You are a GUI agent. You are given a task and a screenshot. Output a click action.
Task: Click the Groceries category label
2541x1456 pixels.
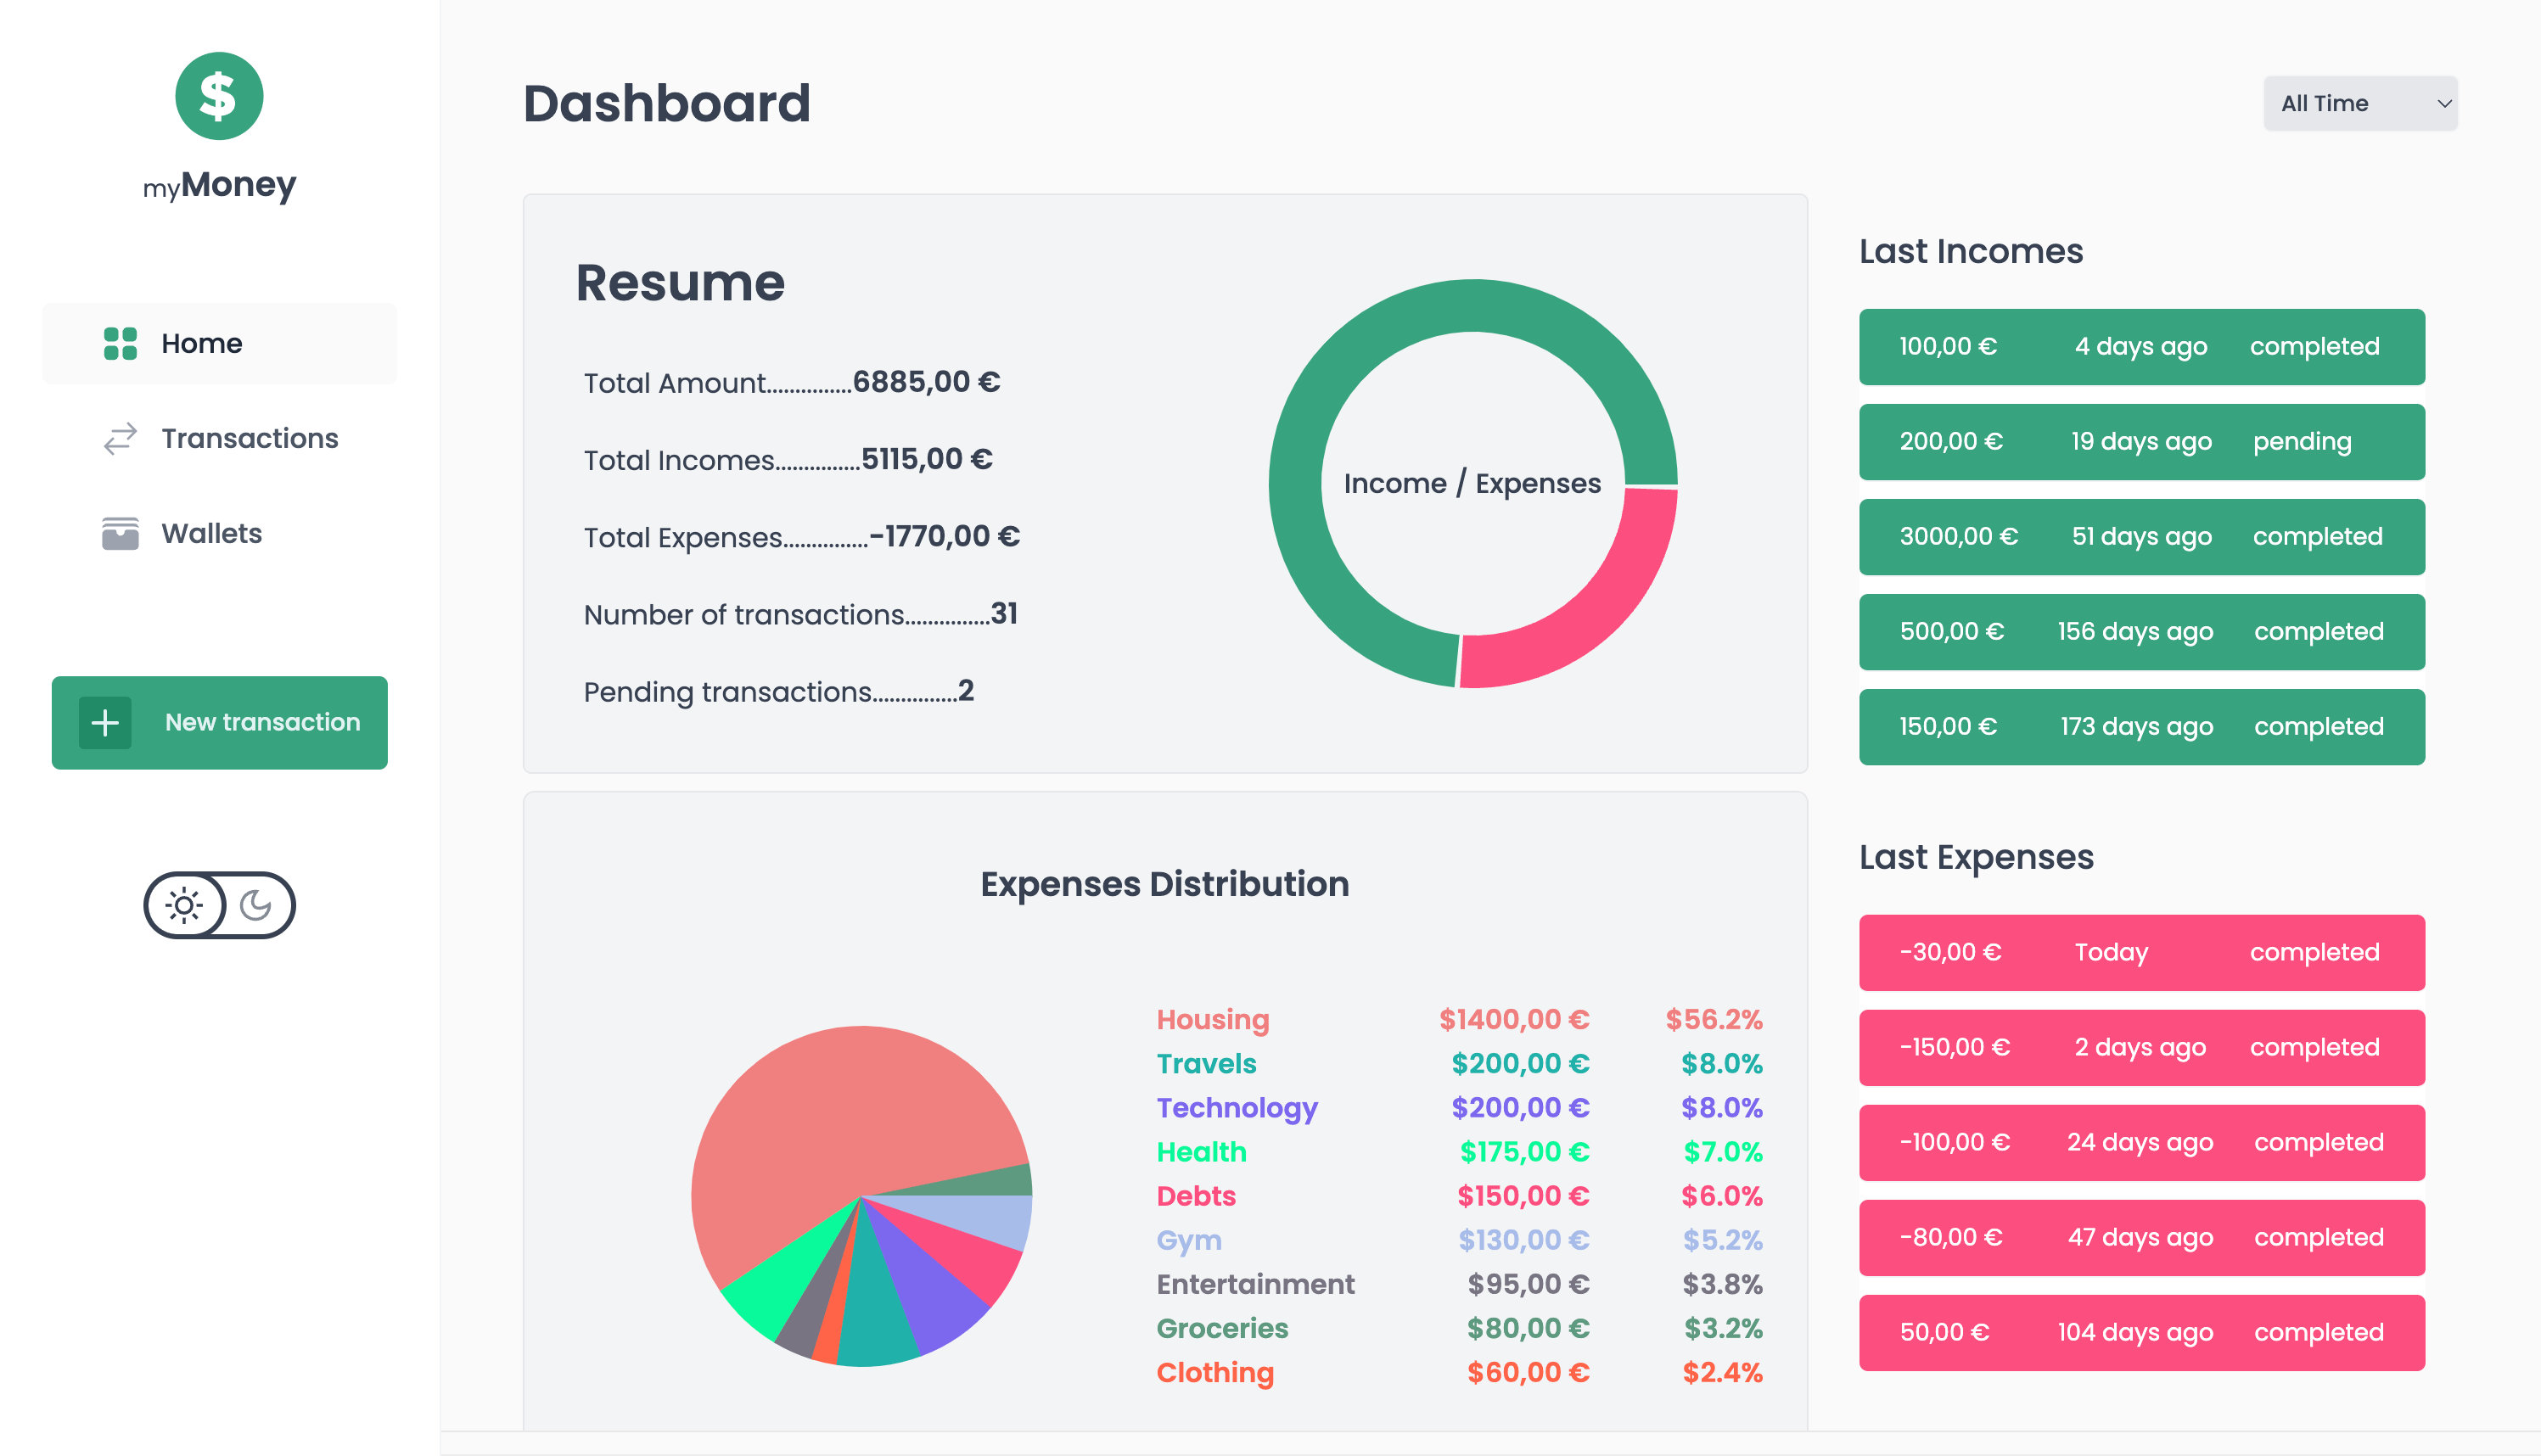[x=1222, y=1328]
